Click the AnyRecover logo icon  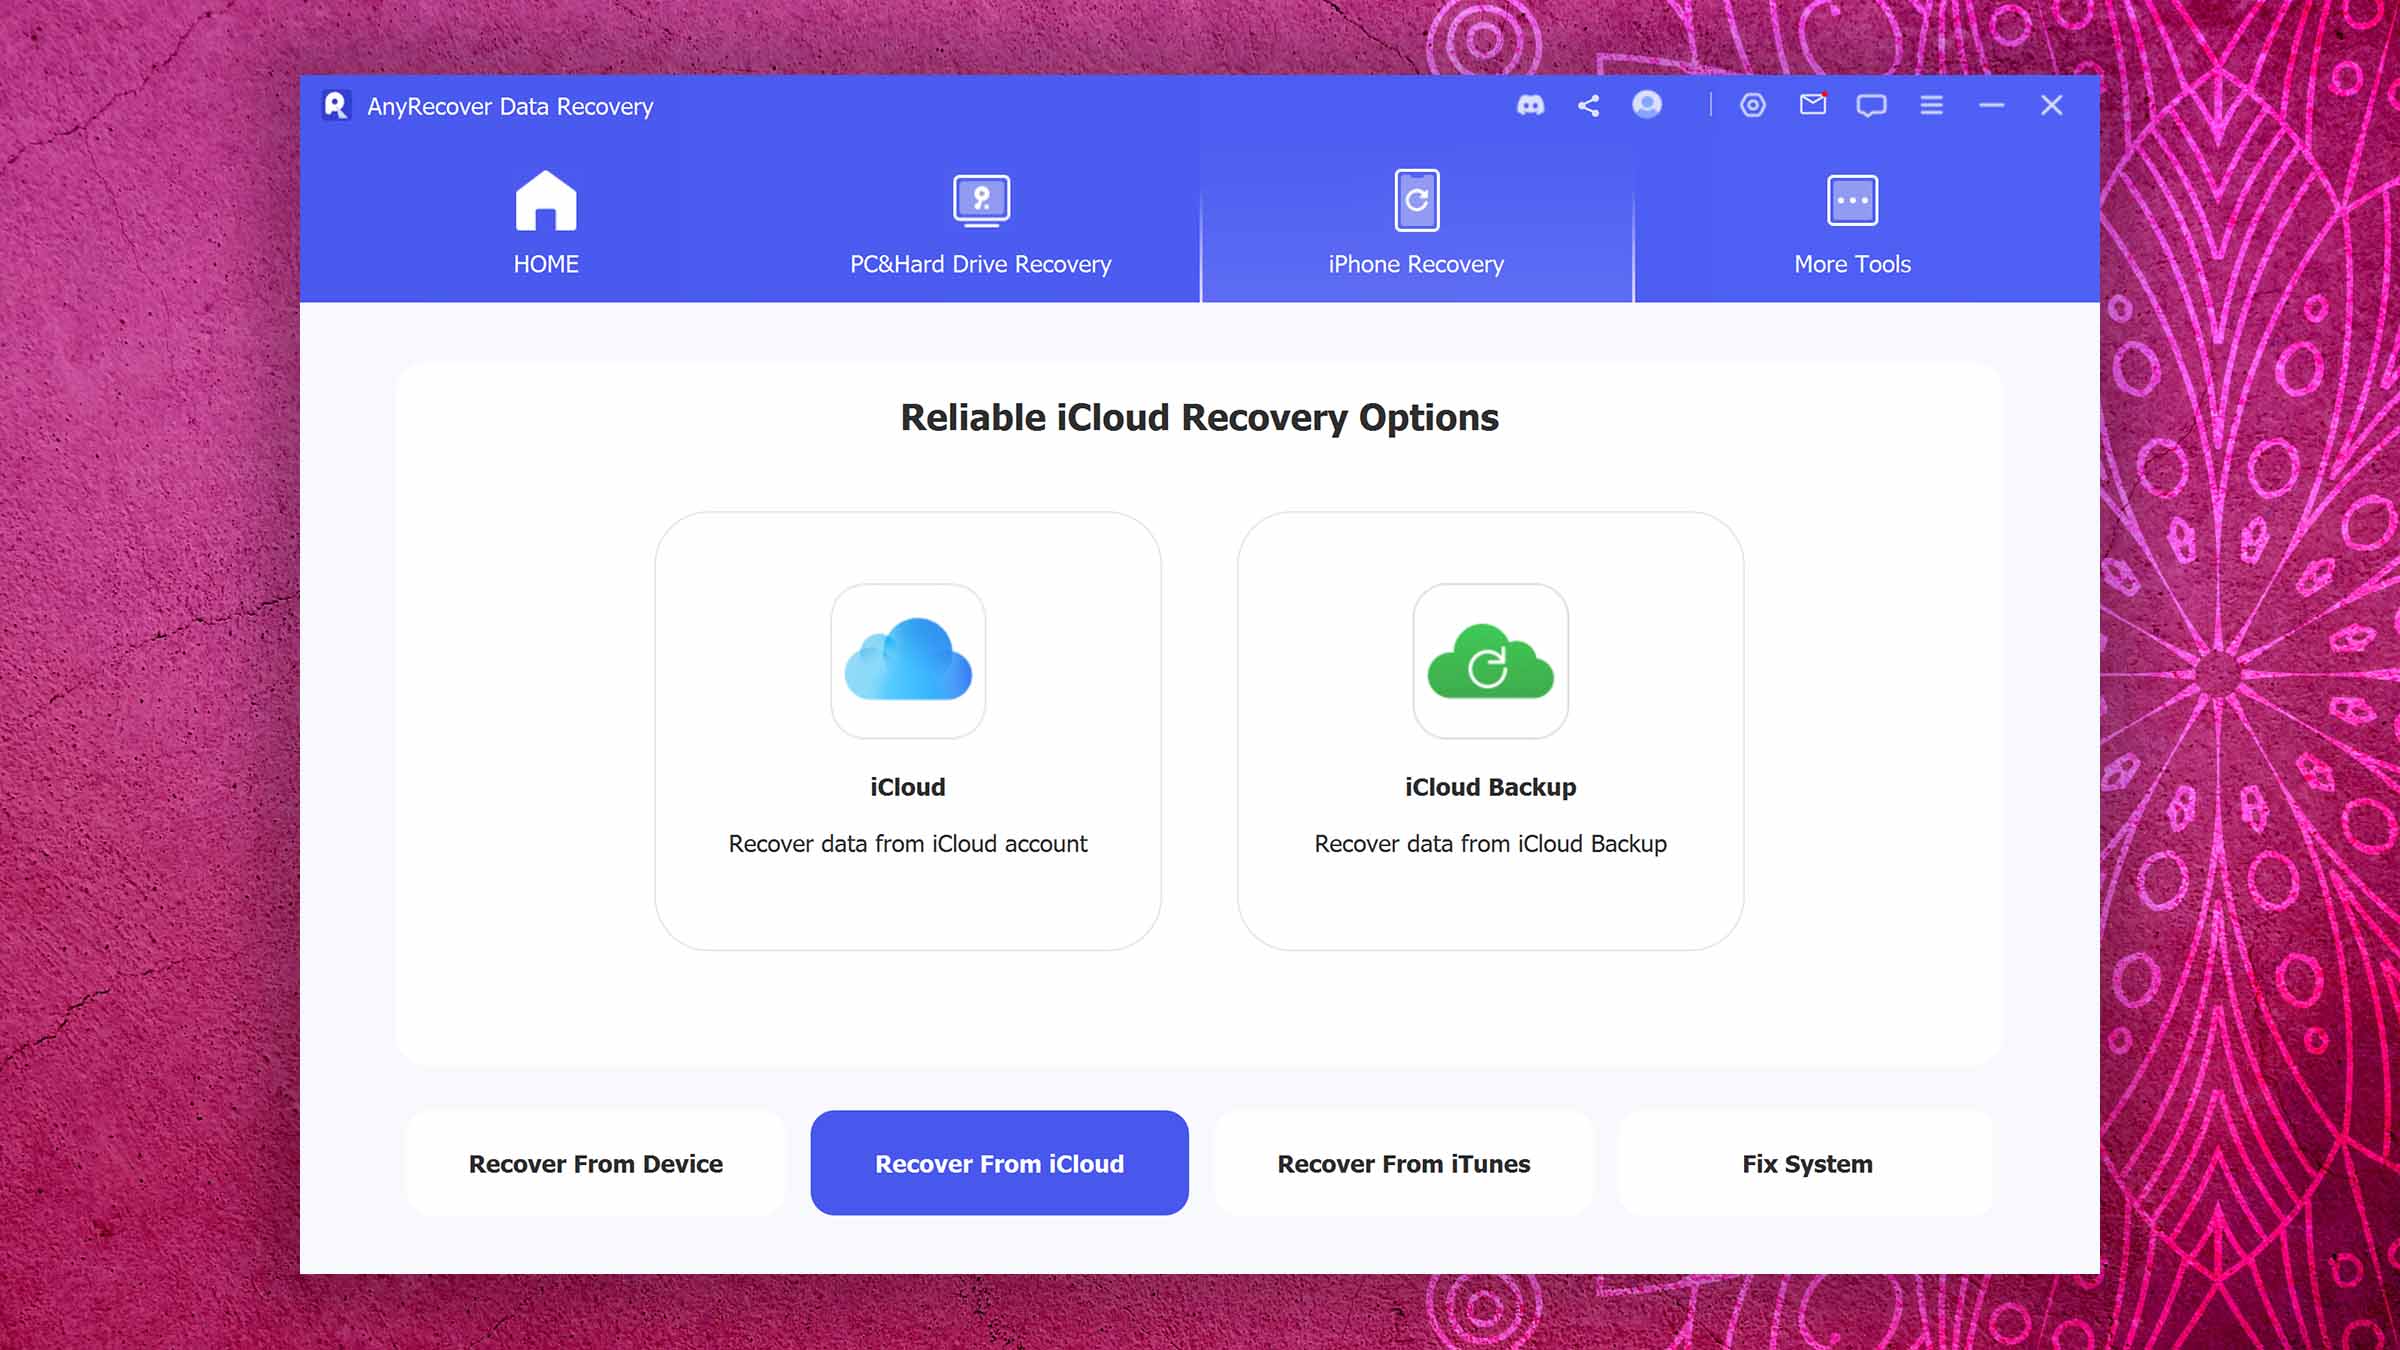tap(336, 106)
